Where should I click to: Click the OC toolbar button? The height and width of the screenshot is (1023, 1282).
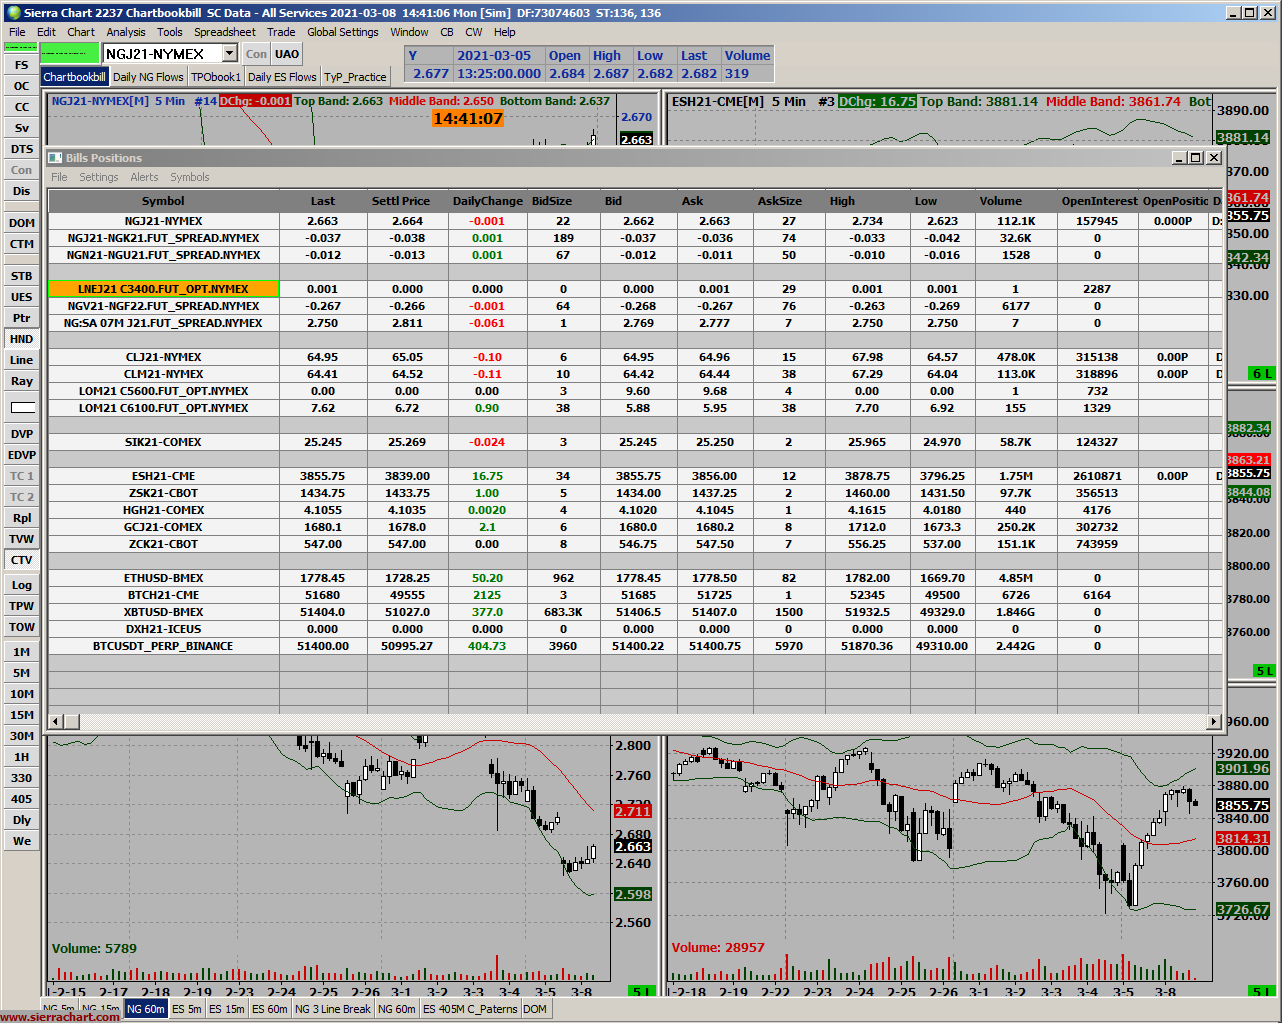[22, 86]
